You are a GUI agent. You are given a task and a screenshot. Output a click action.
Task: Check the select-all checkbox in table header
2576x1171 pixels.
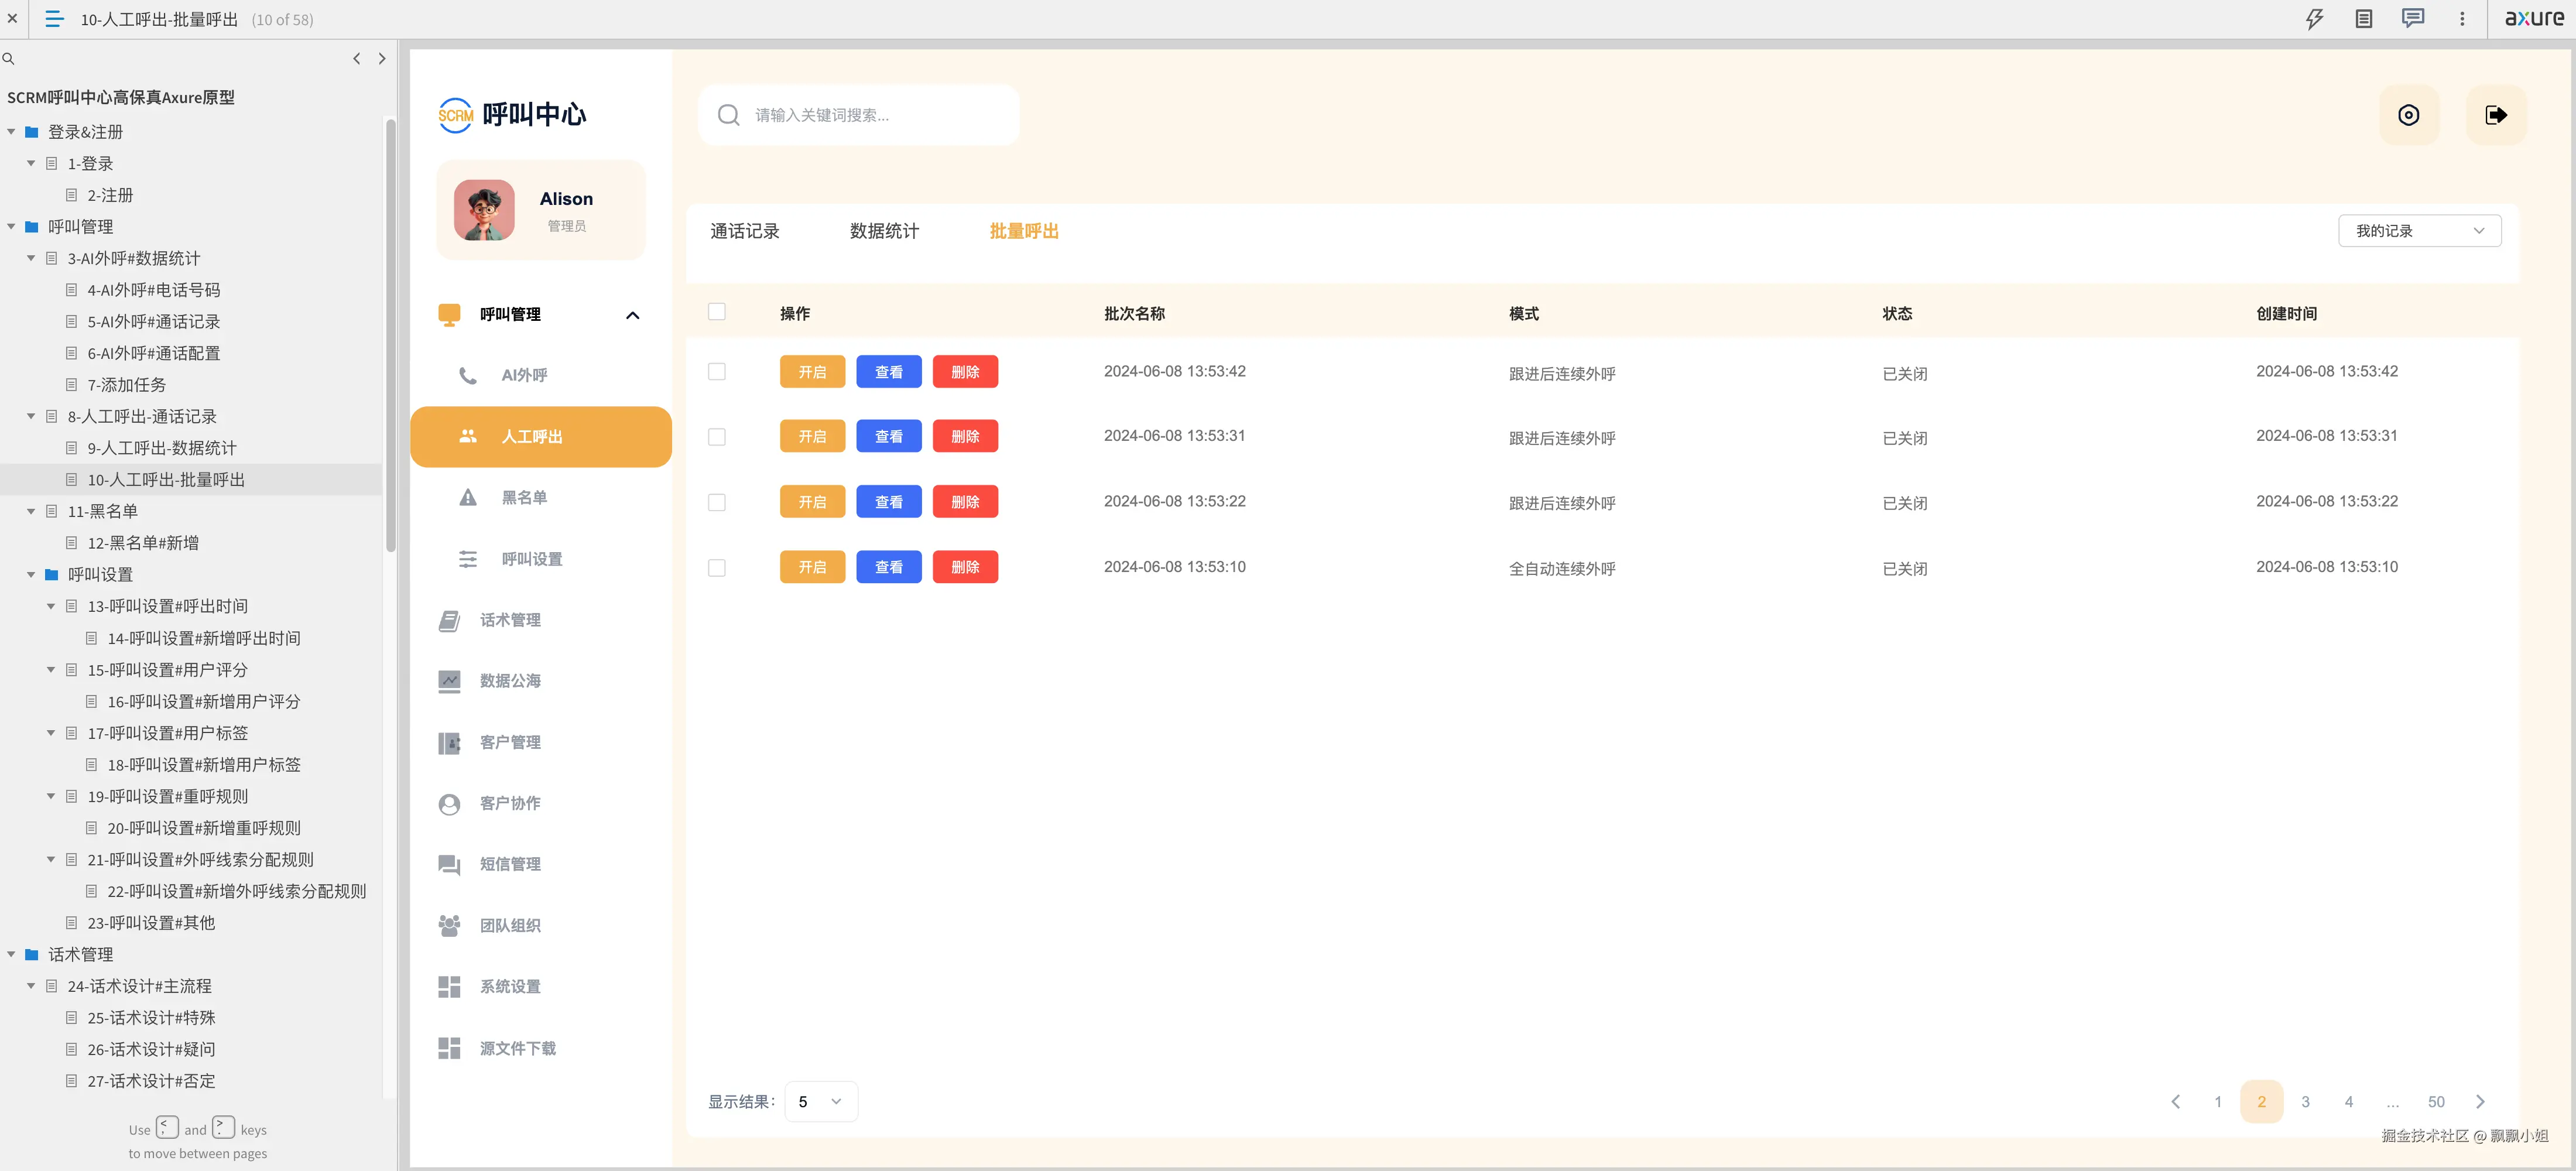coord(717,311)
